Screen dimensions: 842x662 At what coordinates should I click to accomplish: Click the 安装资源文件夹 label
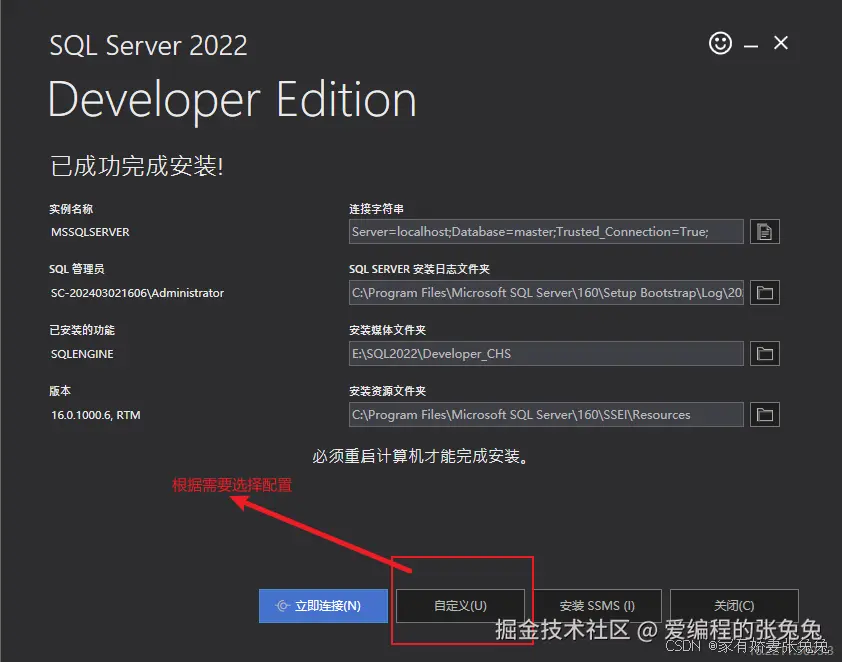point(387,391)
